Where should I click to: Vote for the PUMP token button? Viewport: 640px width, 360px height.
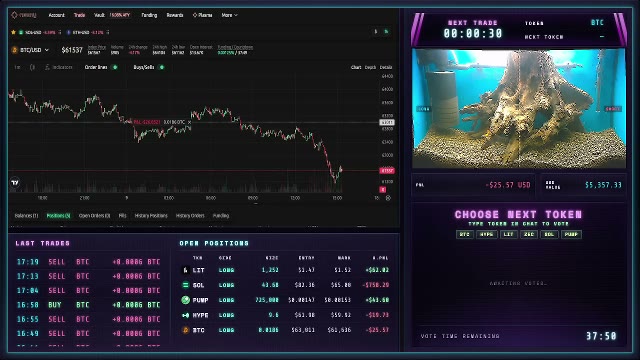pos(571,234)
